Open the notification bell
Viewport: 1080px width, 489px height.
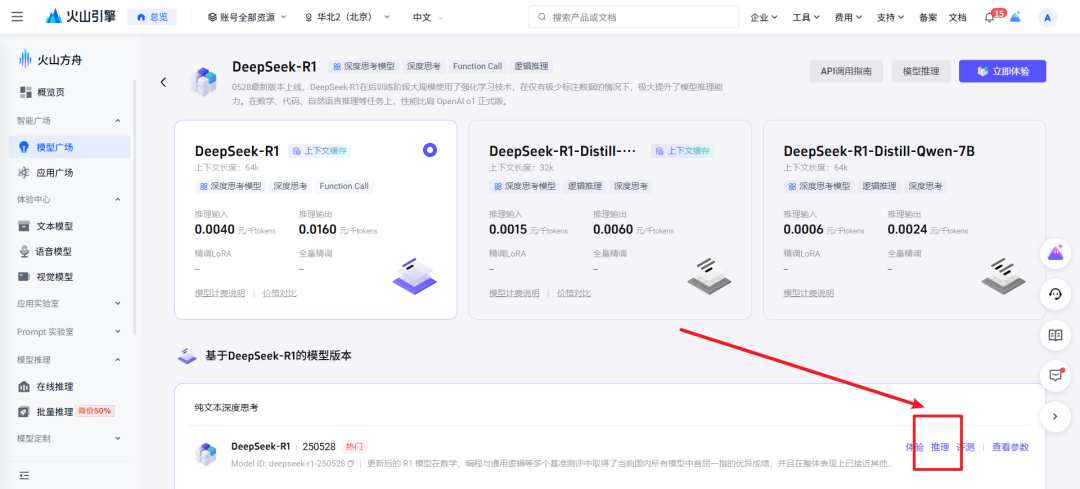[x=989, y=18]
